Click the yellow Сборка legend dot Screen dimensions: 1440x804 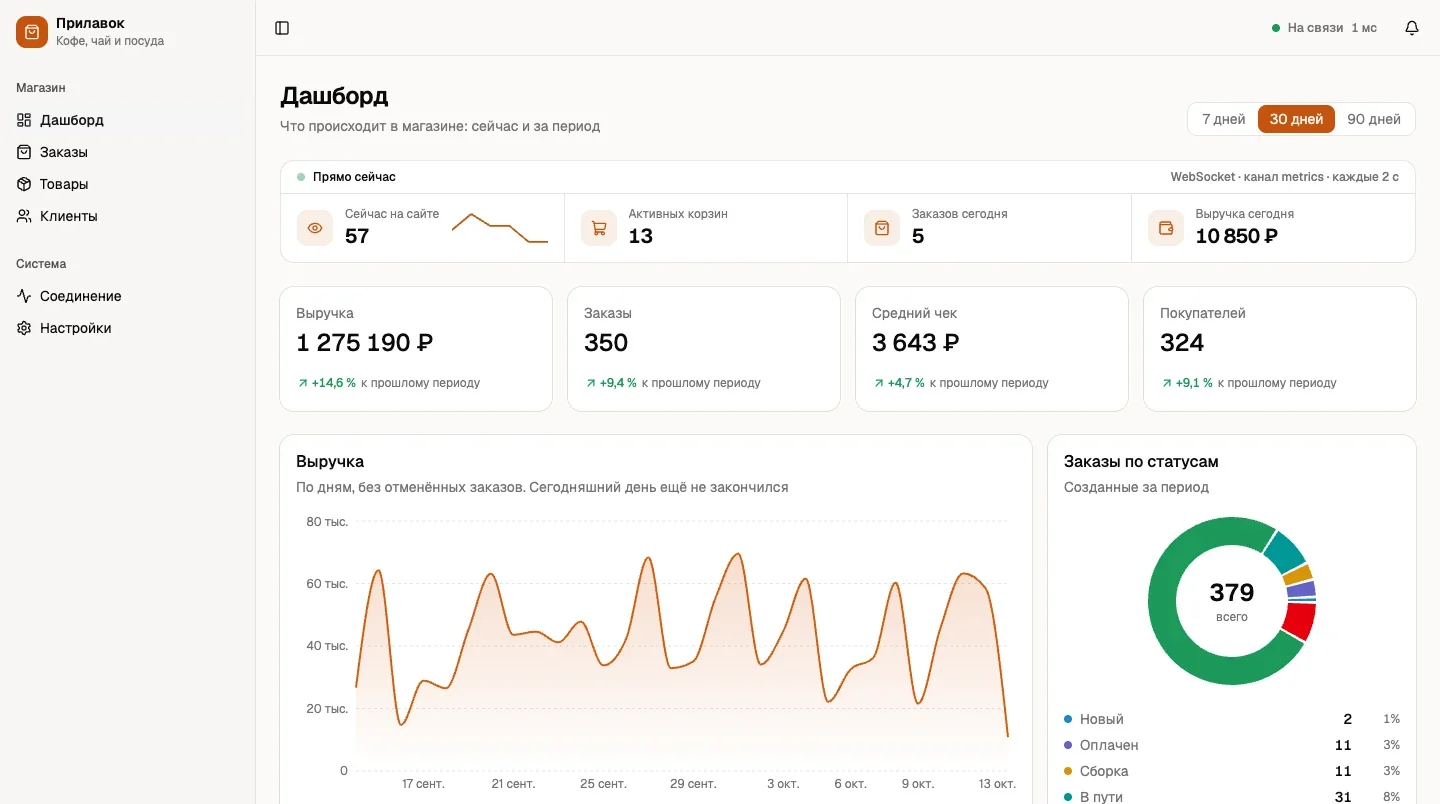tap(1068, 771)
